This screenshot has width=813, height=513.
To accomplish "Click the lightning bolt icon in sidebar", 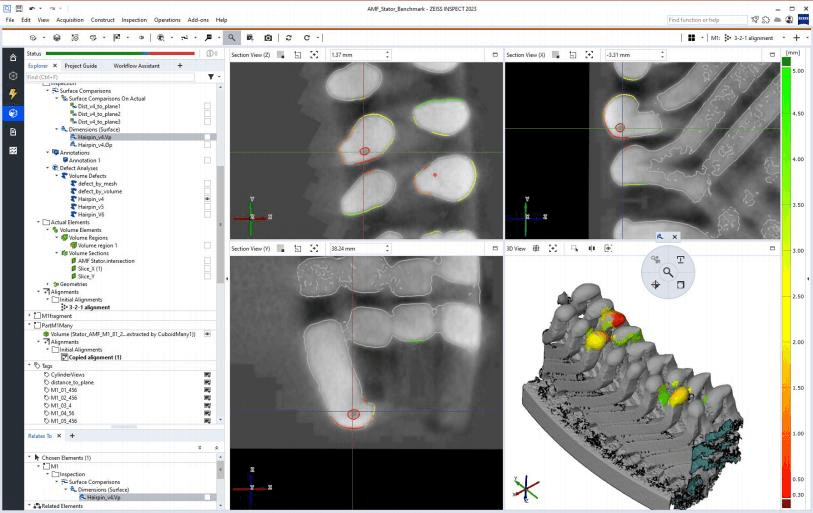I will coord(12,94).
